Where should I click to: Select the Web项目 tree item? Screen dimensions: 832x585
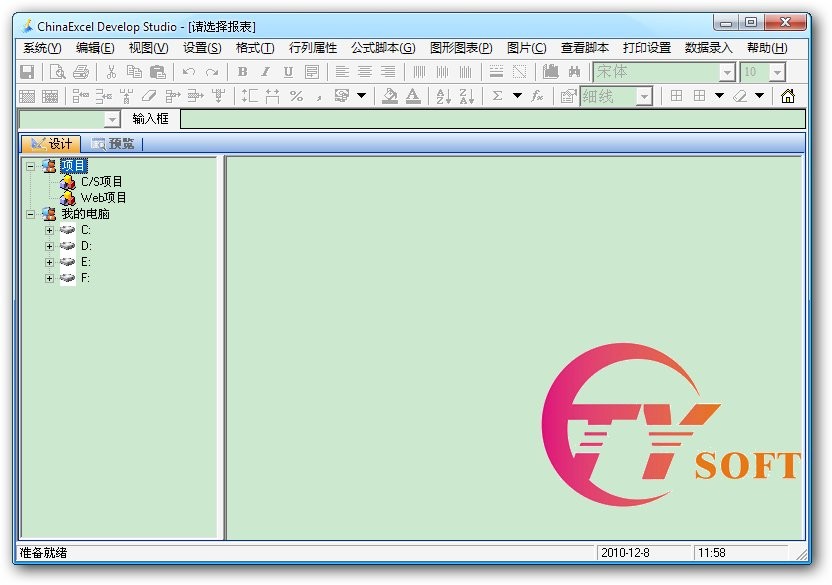pyautogui.click(x=103, y=198)
